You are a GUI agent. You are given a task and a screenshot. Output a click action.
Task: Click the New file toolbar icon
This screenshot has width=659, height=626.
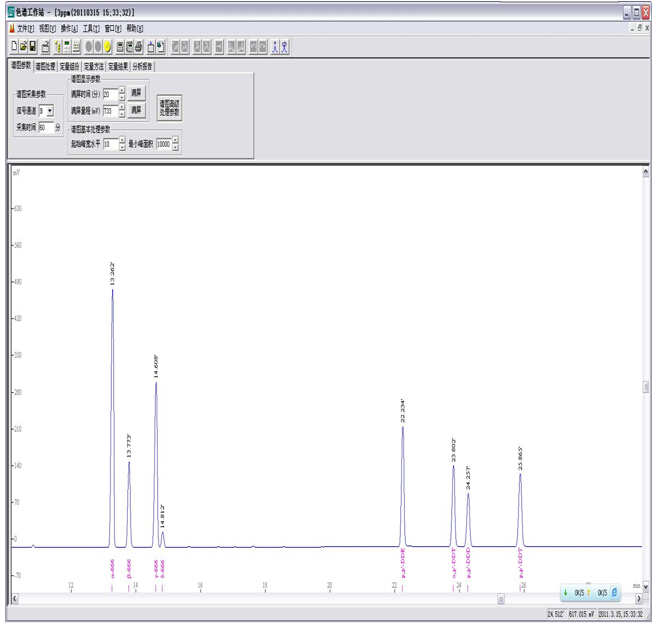pos(13,47)
